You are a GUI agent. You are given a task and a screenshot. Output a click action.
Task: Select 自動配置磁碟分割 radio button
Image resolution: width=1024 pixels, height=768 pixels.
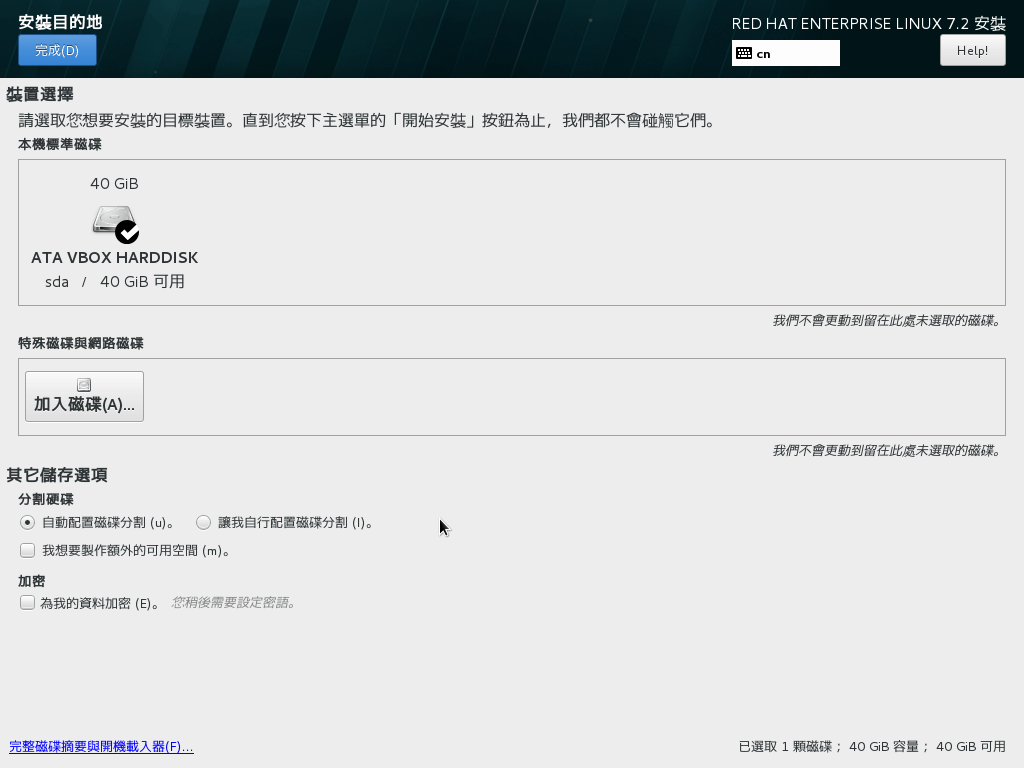click(27, 522)
